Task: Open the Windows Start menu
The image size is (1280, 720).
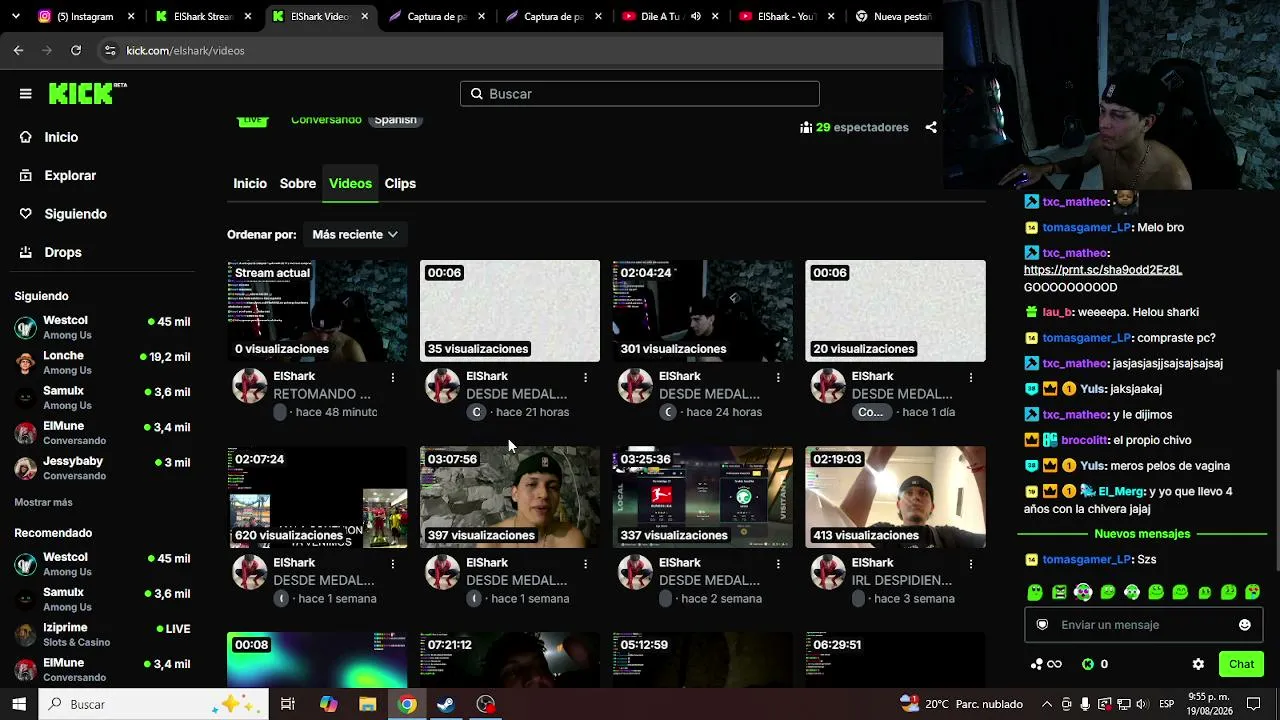Action: pyautogui.click(x=19, y=704)
